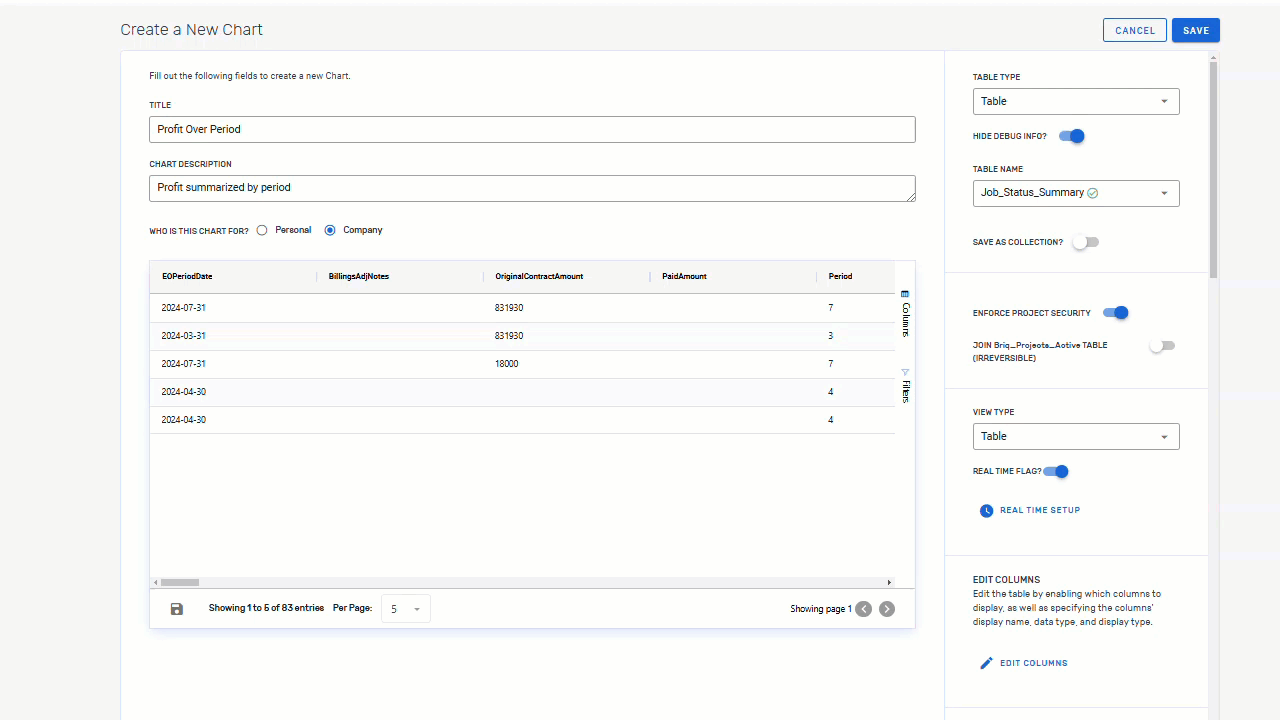
Task: Click the Title input field
Action: [532, 129]
